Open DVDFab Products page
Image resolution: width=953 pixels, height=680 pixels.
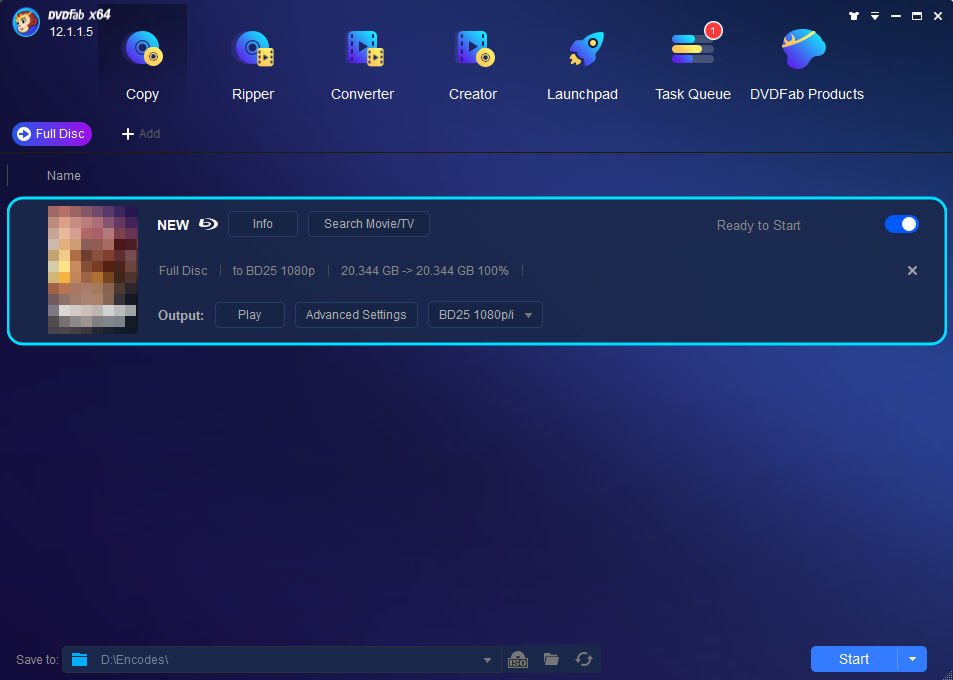point(807,65)
